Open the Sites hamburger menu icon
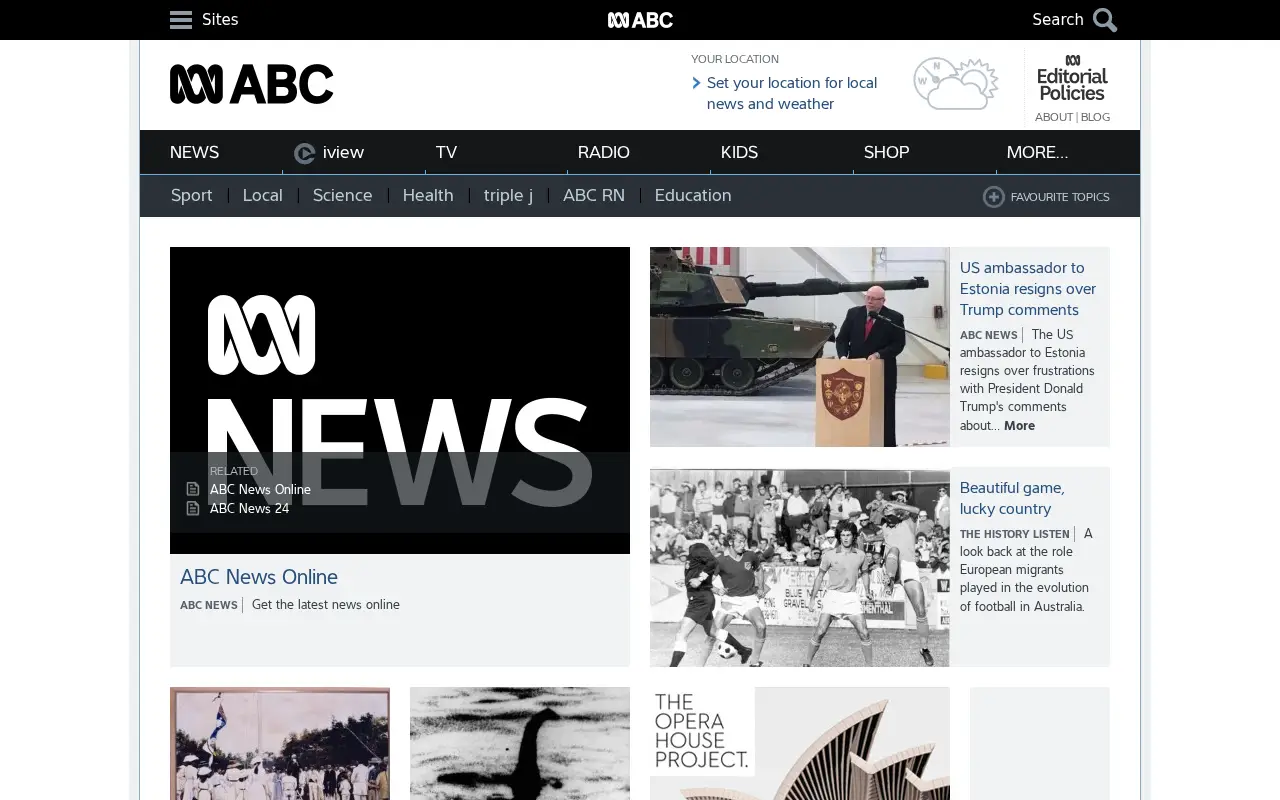This screenshot has width=1280, height=800. coord(181,20)
